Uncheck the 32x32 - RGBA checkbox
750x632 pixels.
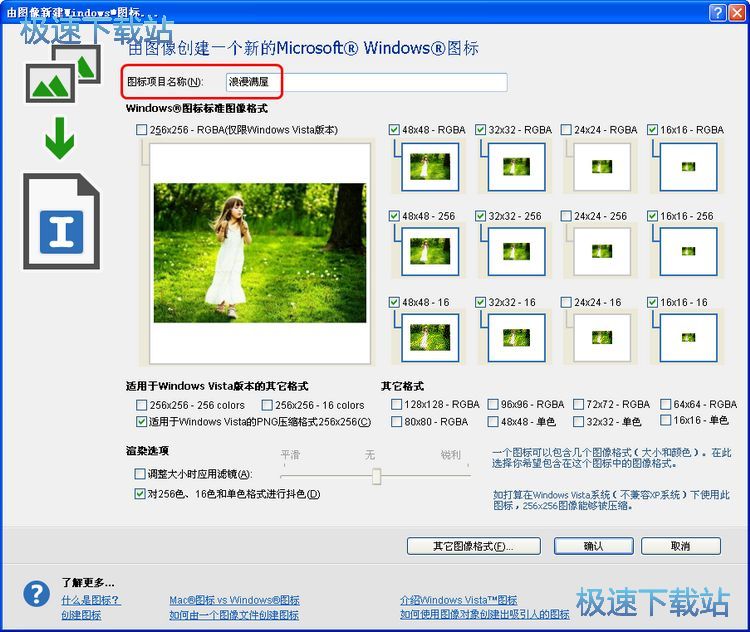click(x=480, y=130)
